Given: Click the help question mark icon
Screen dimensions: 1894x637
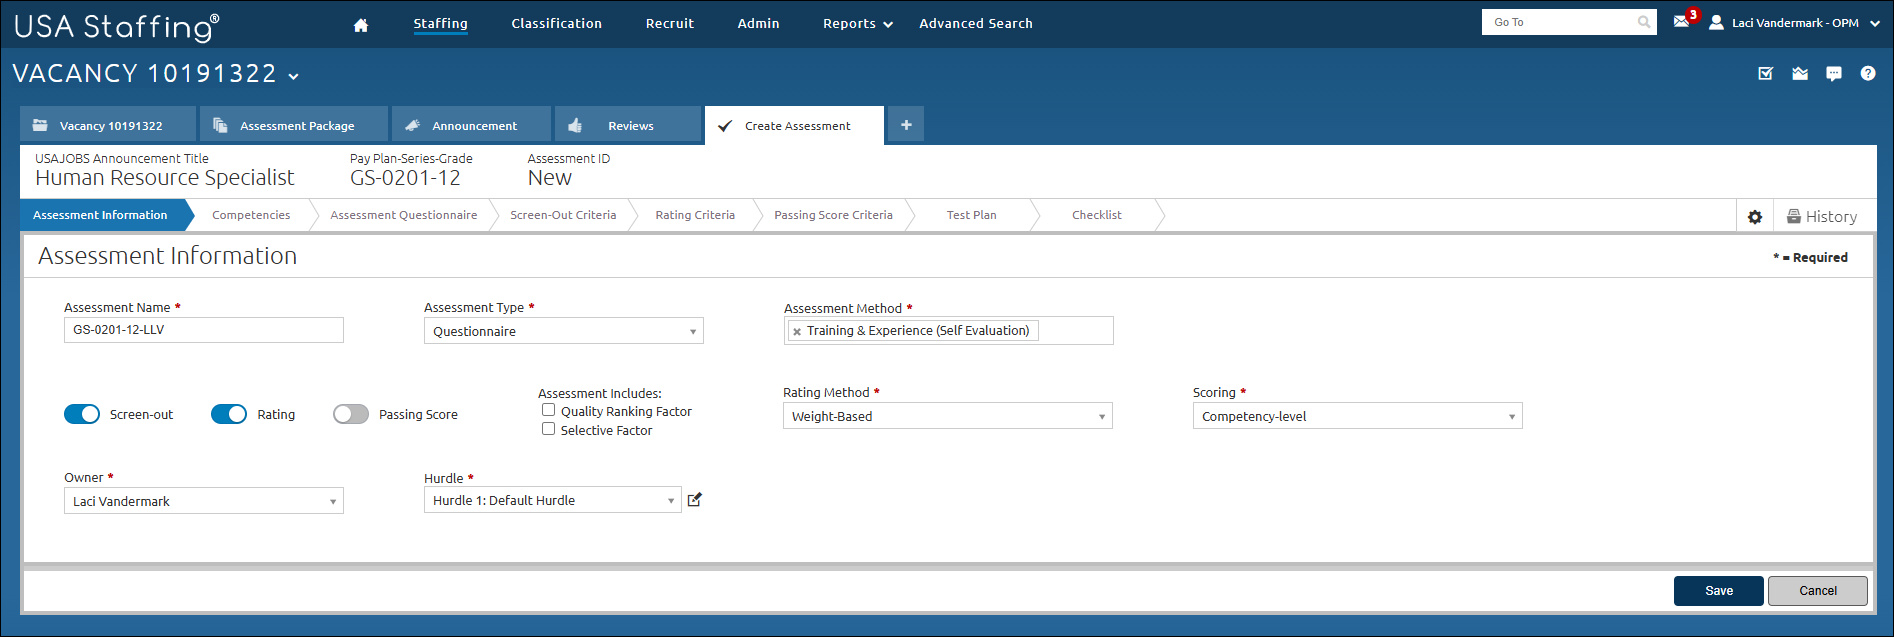Looking at the screenshot, I should click(x=1867, y=74).
